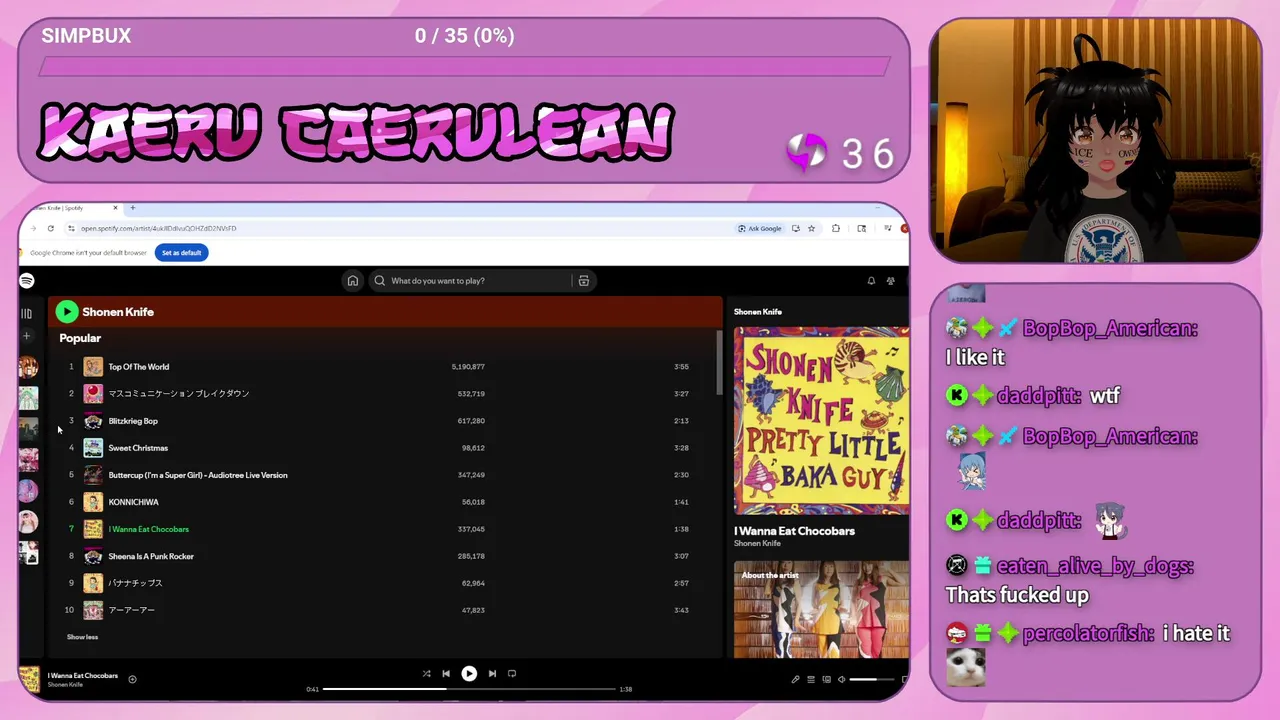Reload the Spotify page
Image resolution: width=1280 pixels, height=720 pixels.
(x=51, y=228)
